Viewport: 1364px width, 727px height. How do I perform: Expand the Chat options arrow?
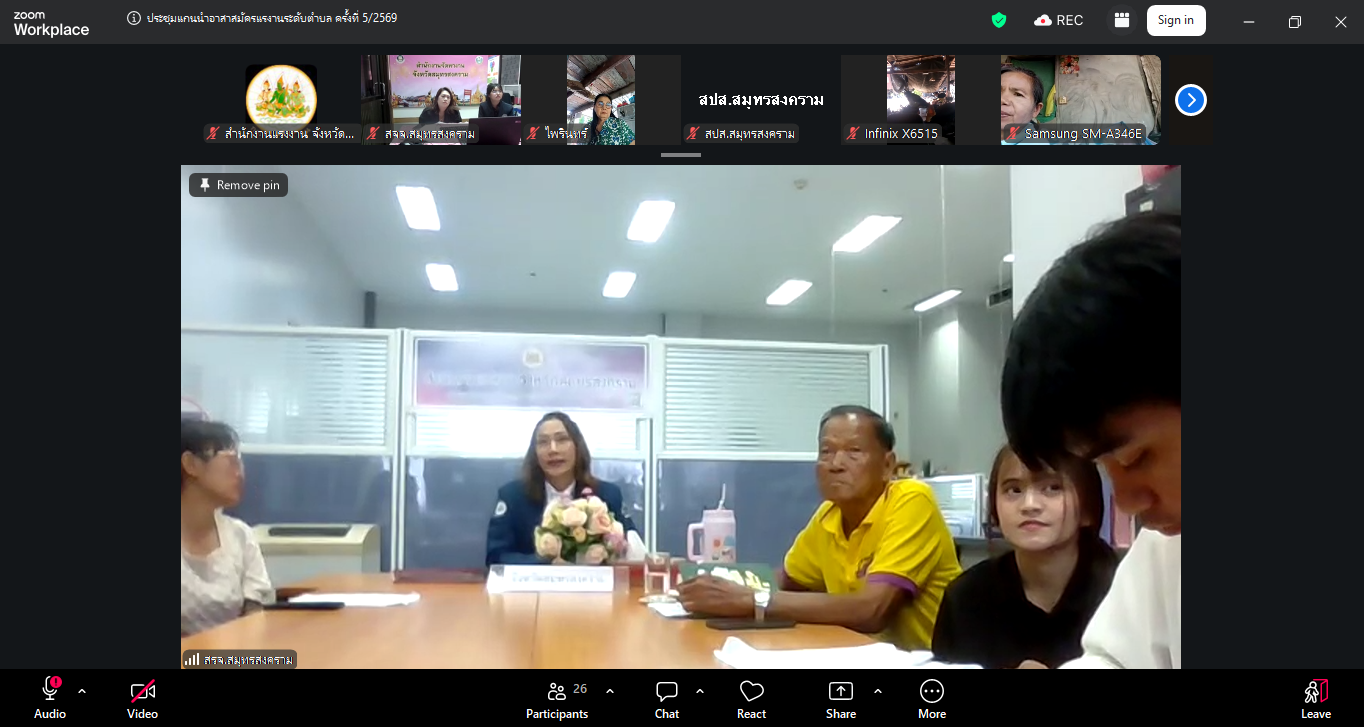(700, 691)
